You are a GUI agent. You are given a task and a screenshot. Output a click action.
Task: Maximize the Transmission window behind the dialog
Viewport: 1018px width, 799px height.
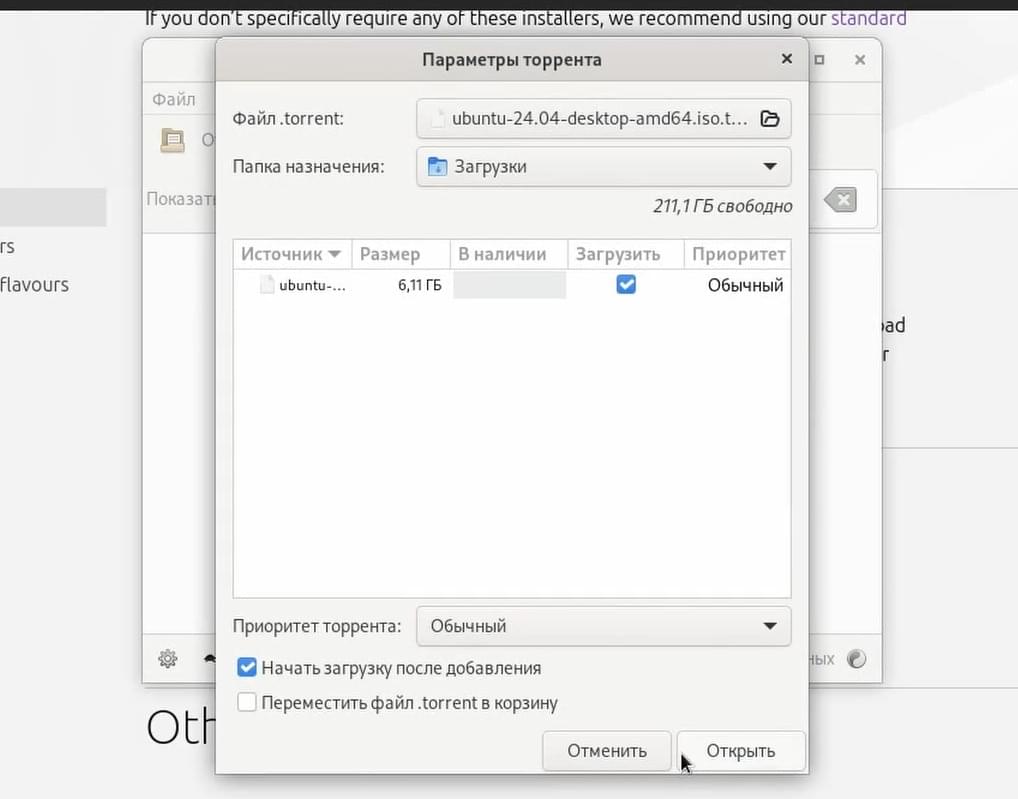(x=819, y=60)
